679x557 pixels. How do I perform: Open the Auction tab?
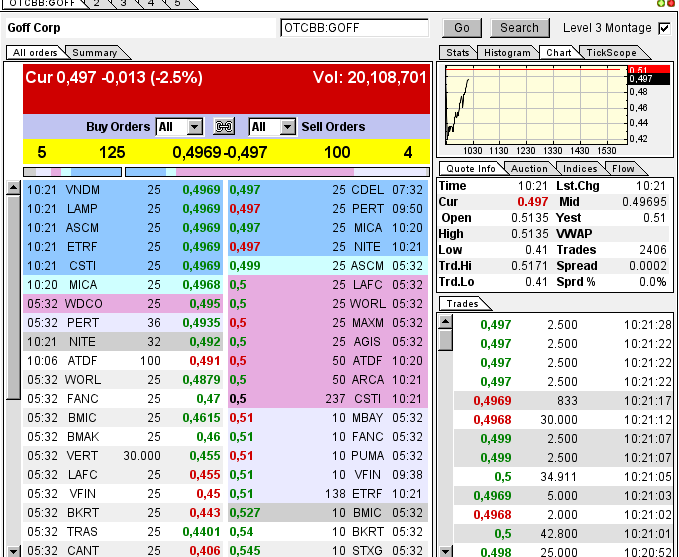point(529,168)
